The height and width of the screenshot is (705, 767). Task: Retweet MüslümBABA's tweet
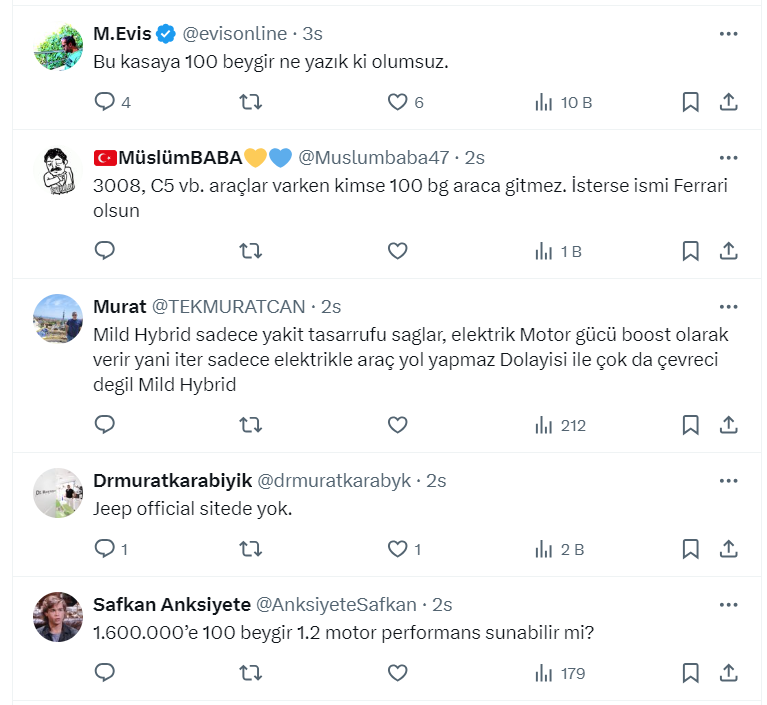point(251,251)
